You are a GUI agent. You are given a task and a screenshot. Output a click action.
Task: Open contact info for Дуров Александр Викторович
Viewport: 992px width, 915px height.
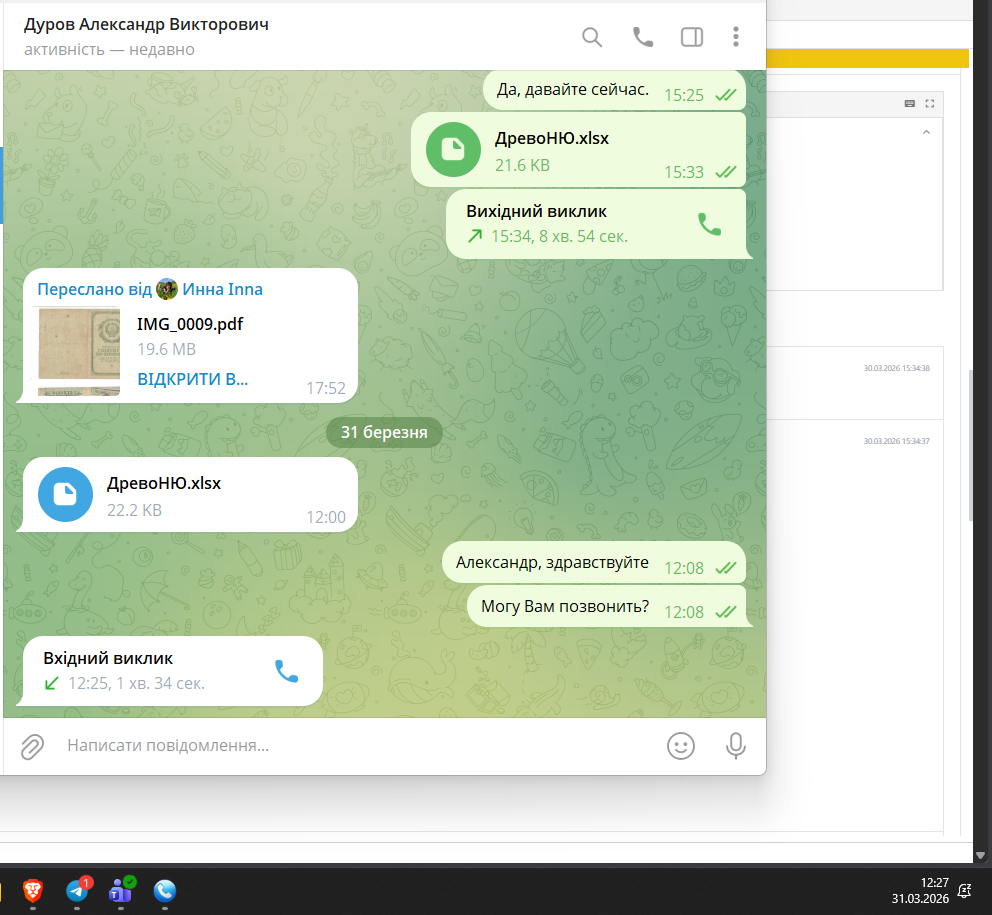coord(146,24)
